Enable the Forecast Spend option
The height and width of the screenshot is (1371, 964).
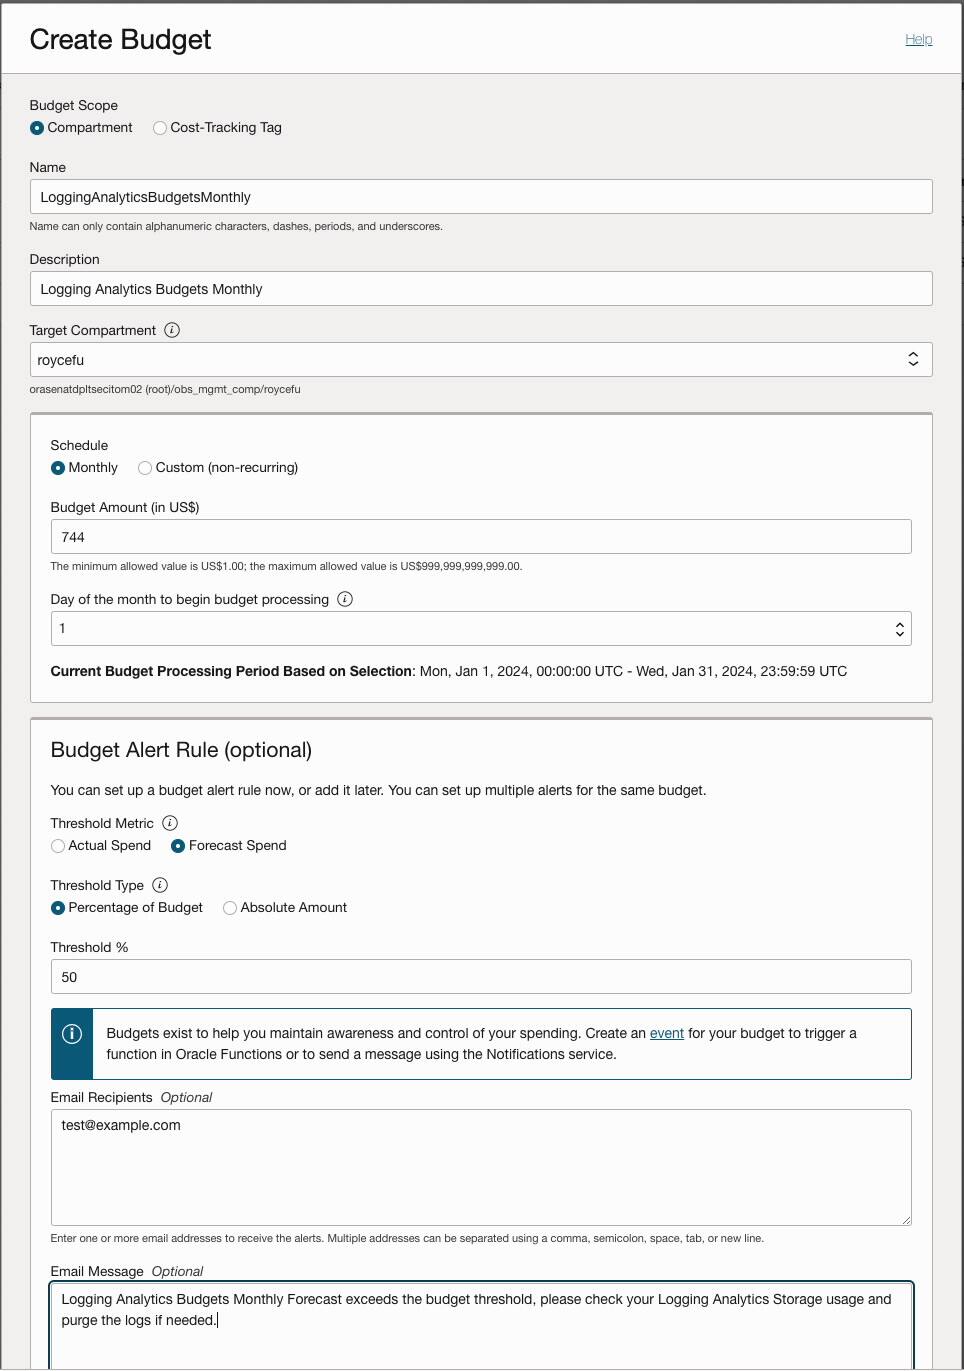click(x=178, y=846)
